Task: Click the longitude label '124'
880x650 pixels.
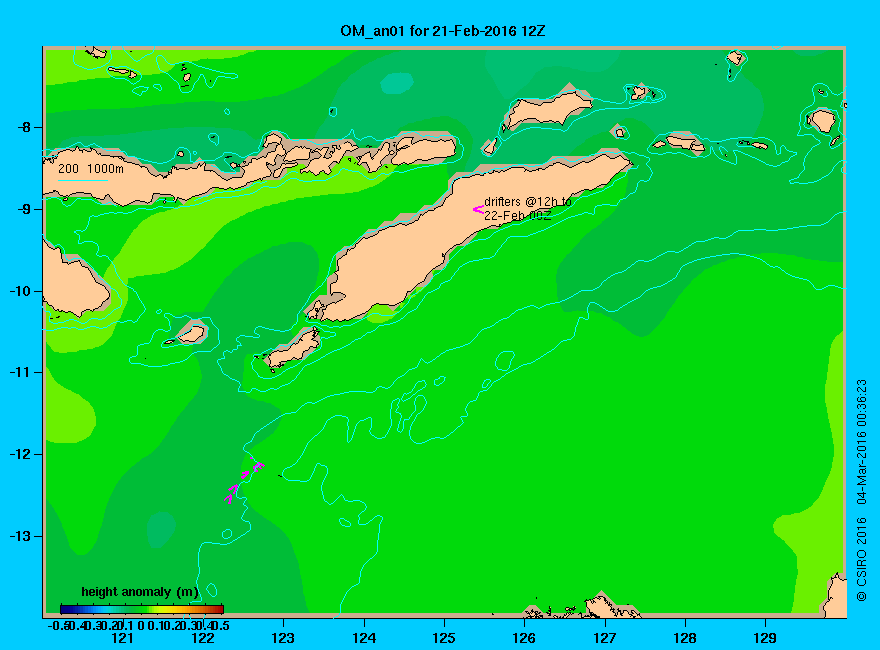Action: click(364, 638)
